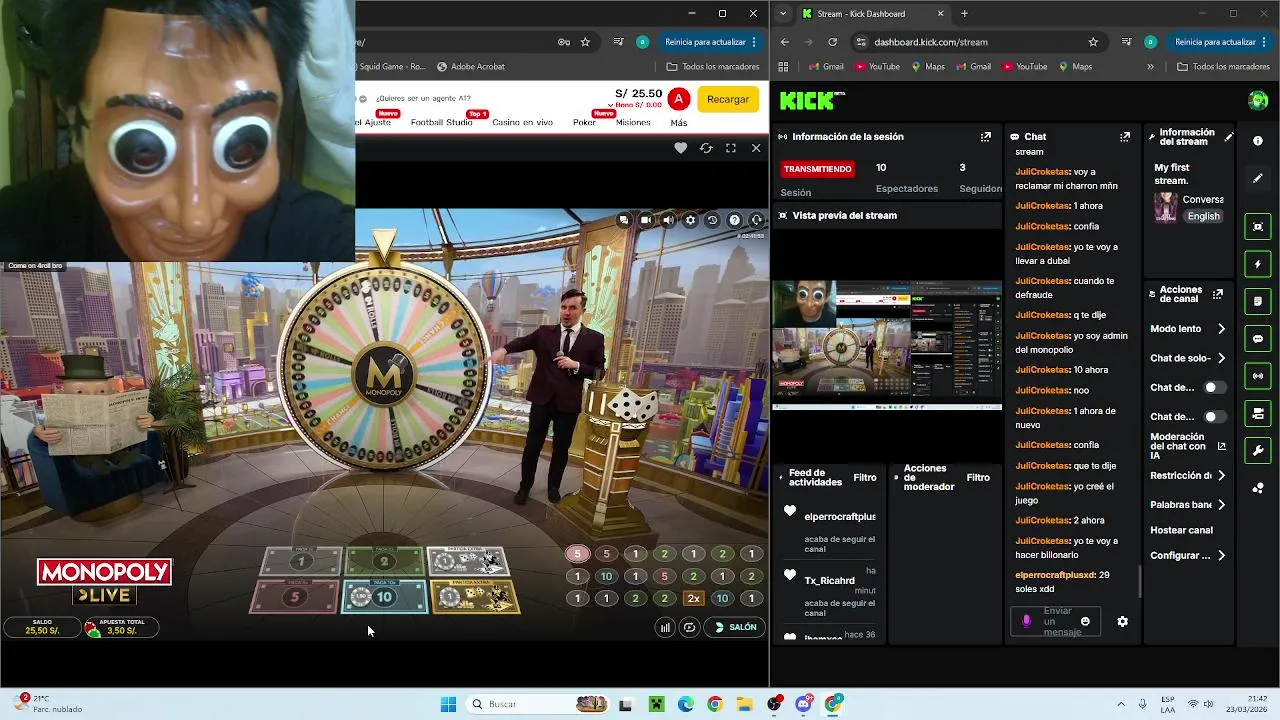Toggle the first Chat de... switch
The image size is (1280, 720).
[x=1214, y=387]
